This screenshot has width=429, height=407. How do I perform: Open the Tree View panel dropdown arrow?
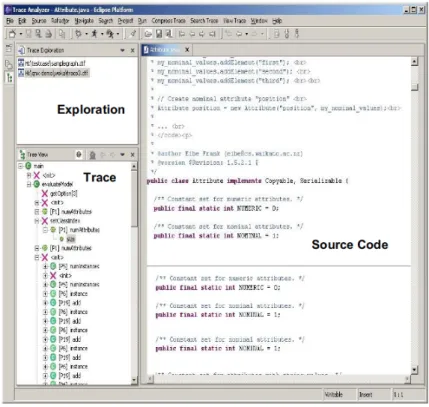coord(122,155)
